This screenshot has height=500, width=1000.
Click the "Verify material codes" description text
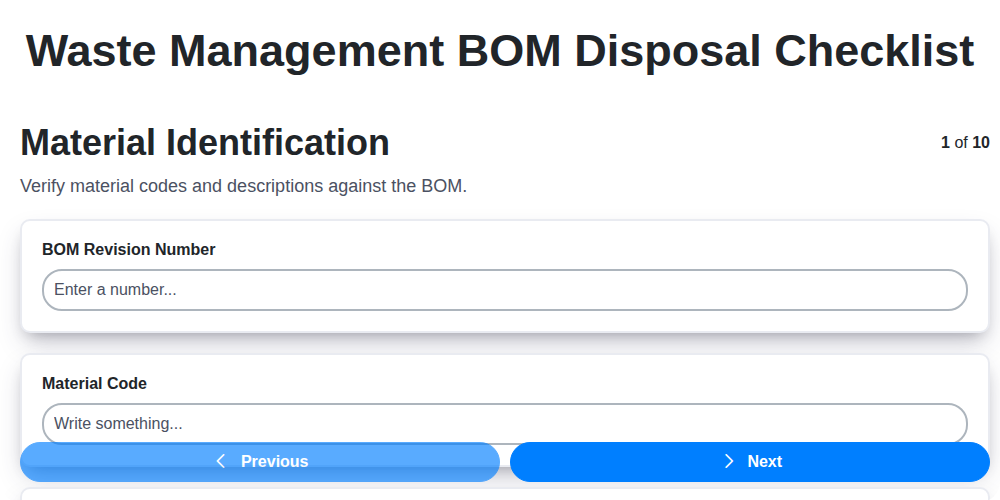click(x=243, y=186)
